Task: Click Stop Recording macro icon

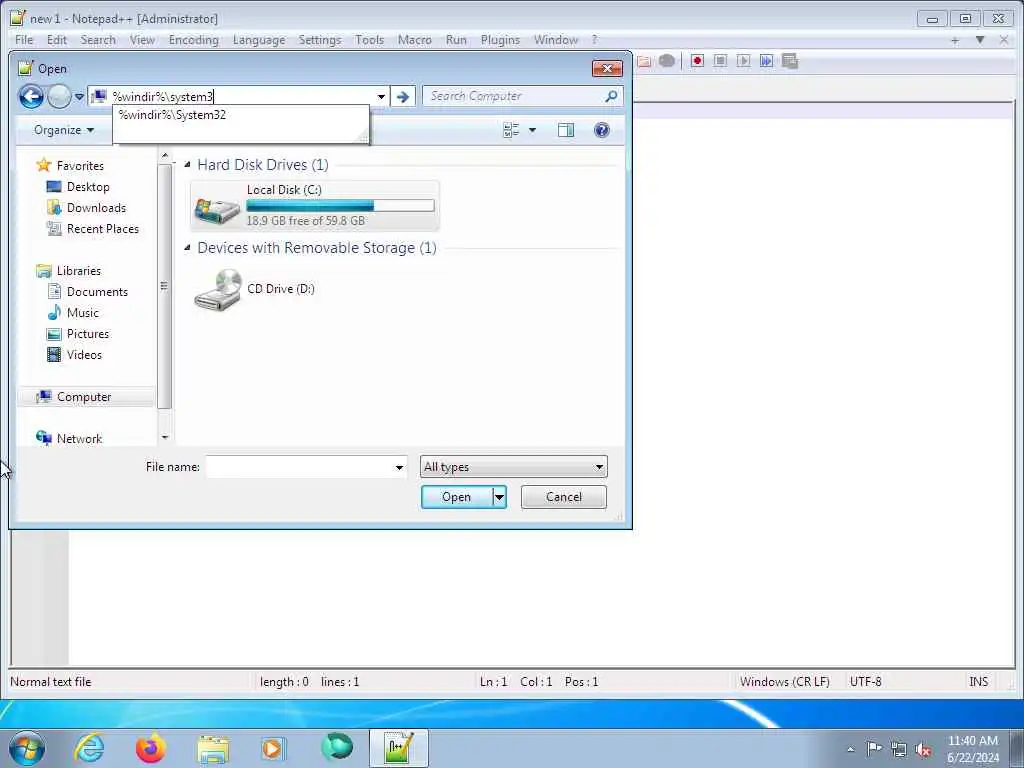Action: [720, 61]
